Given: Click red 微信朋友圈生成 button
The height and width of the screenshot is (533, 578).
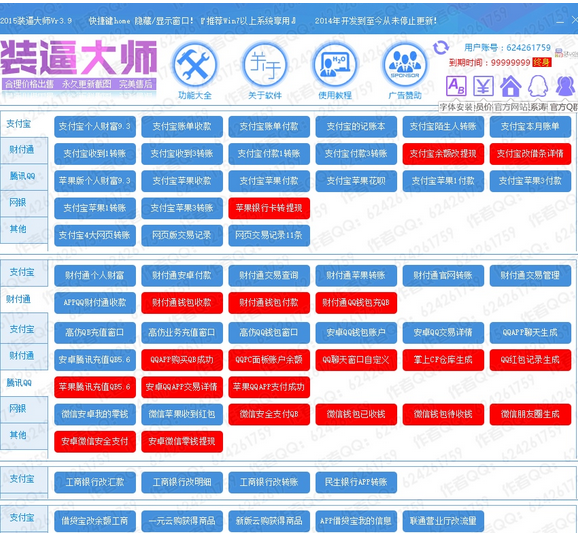Looking at the screenshot, I should point(530,414).
